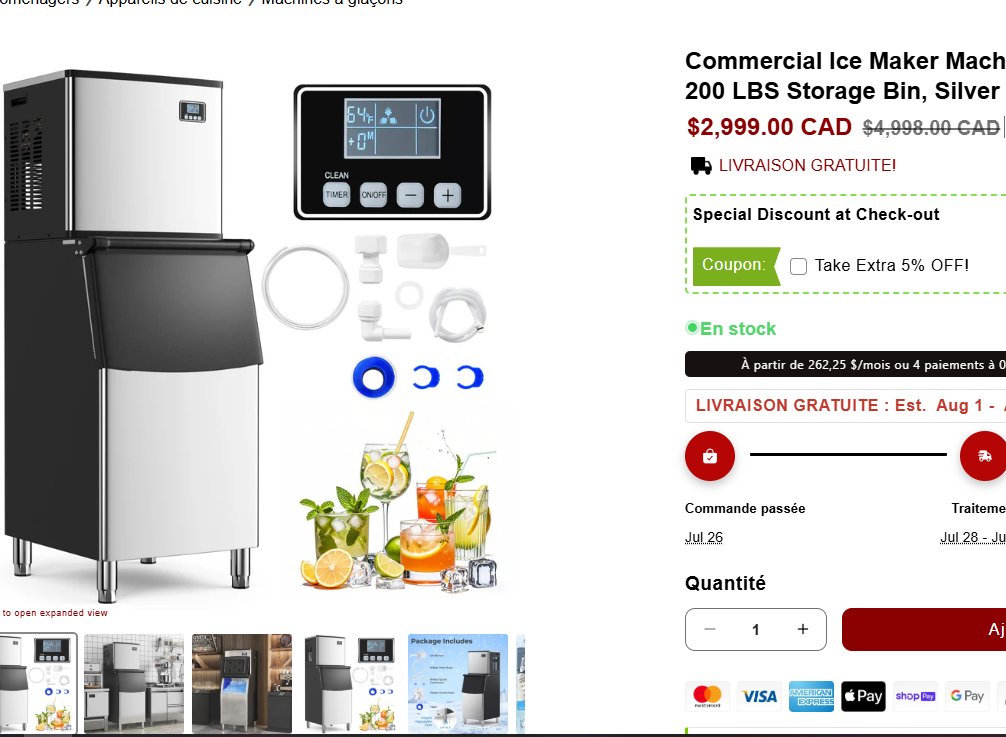Click the red shopping bag order icon
The image size is (1006, 737).
point(710,455)
